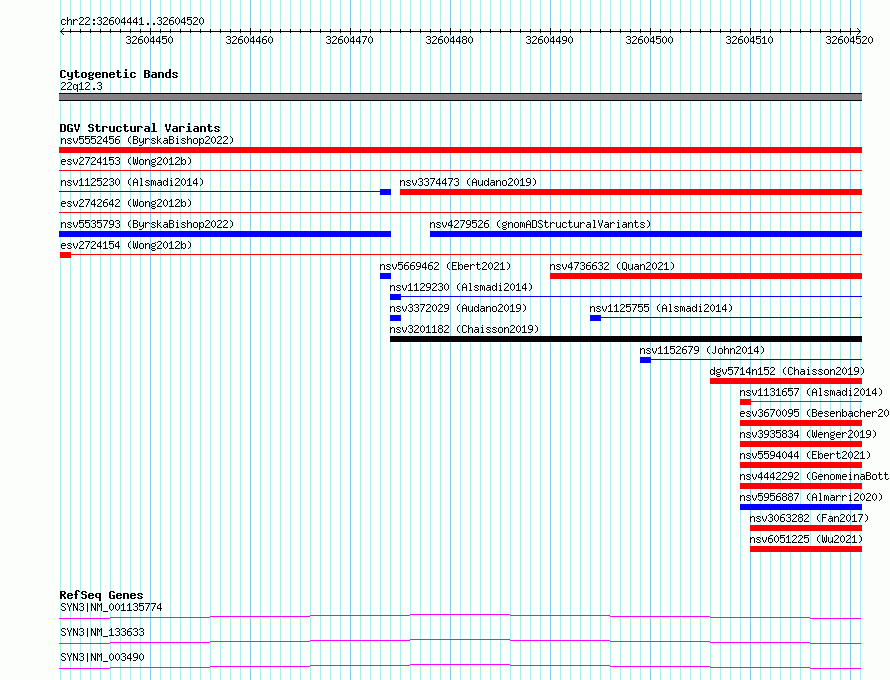
Task: Click the thick red bar of nsv5552456
Action: [x=460, y=150]
